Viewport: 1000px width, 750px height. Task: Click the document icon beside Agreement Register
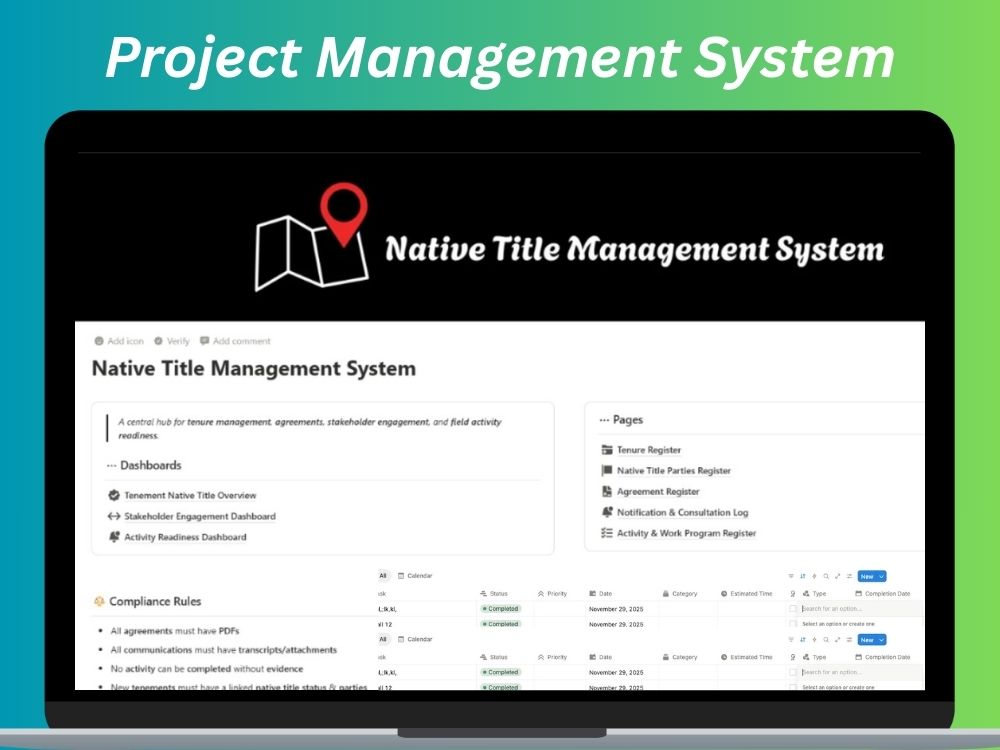point(607,492)
